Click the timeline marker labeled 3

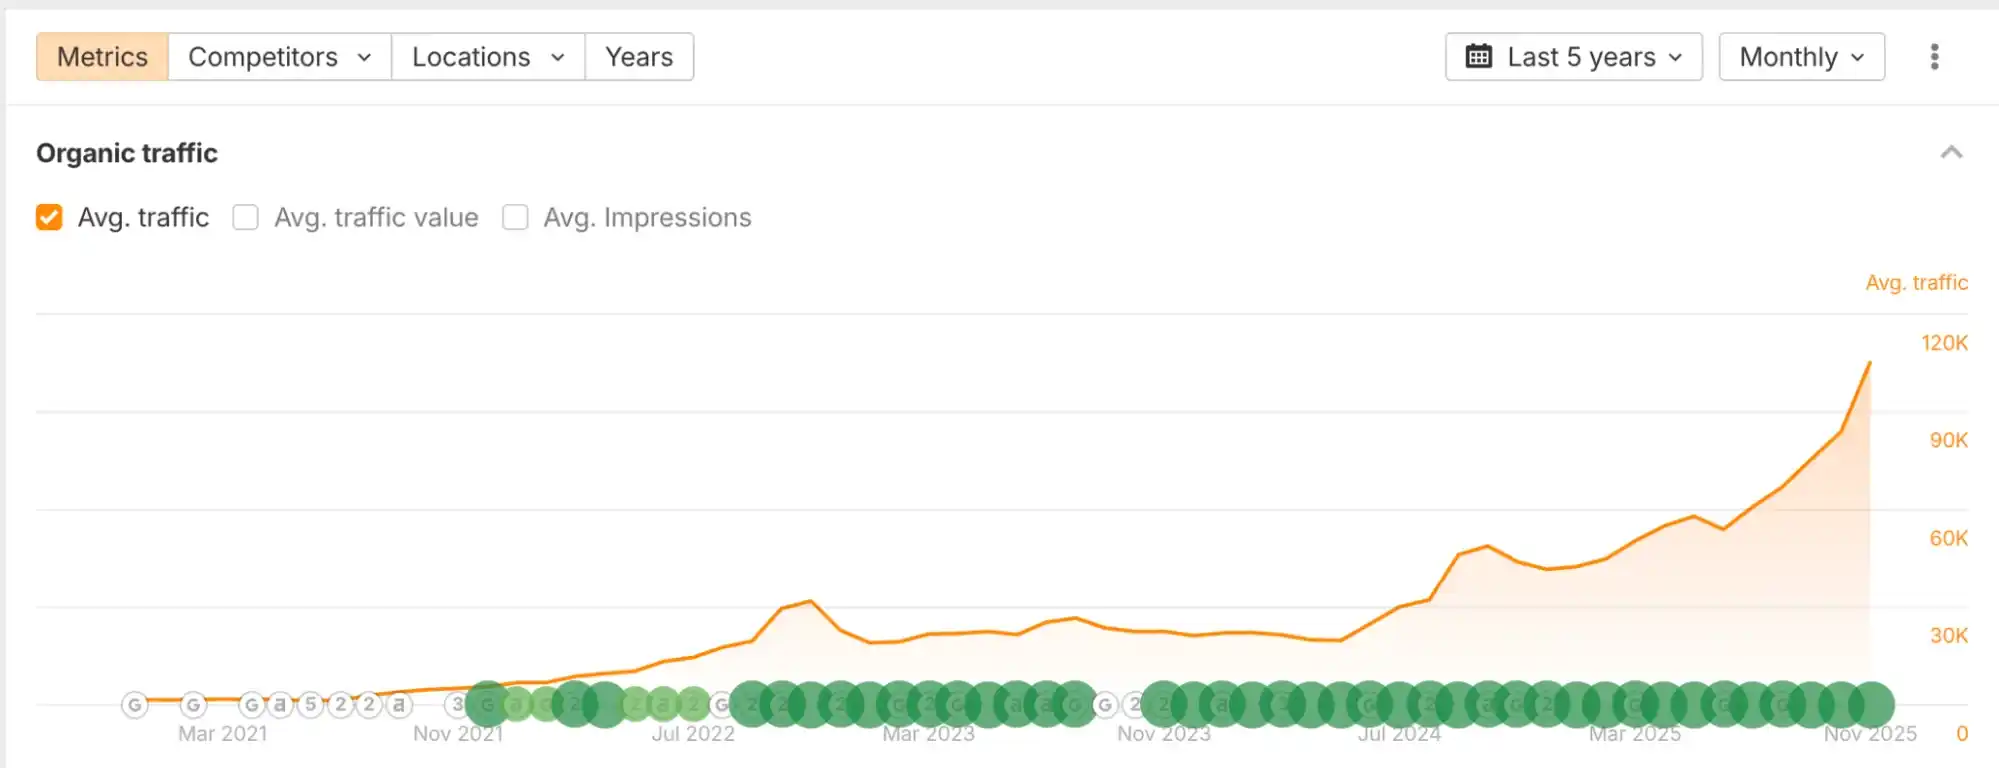tap(457, 705)
